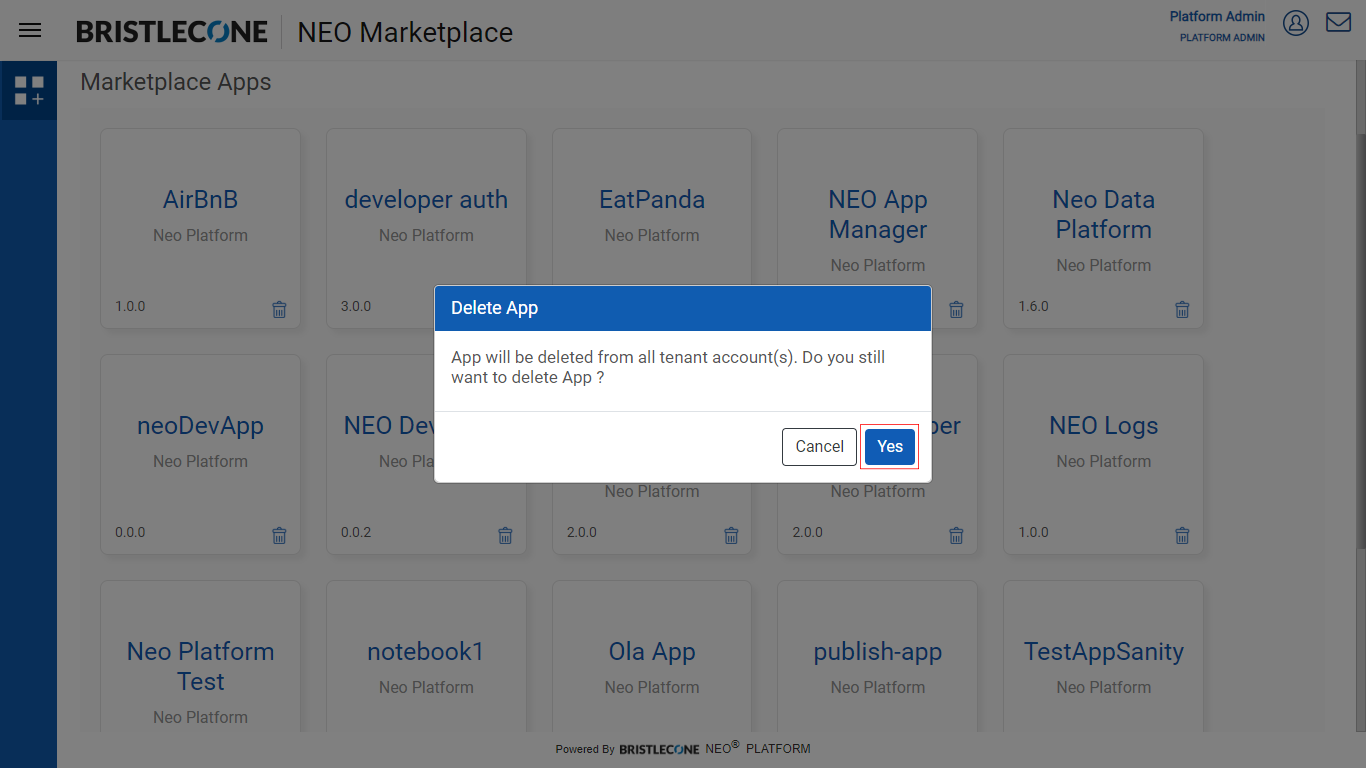Click the page vertical scrollbar
This screenshot has height=768, width=1366.
tap(1361, 340)
